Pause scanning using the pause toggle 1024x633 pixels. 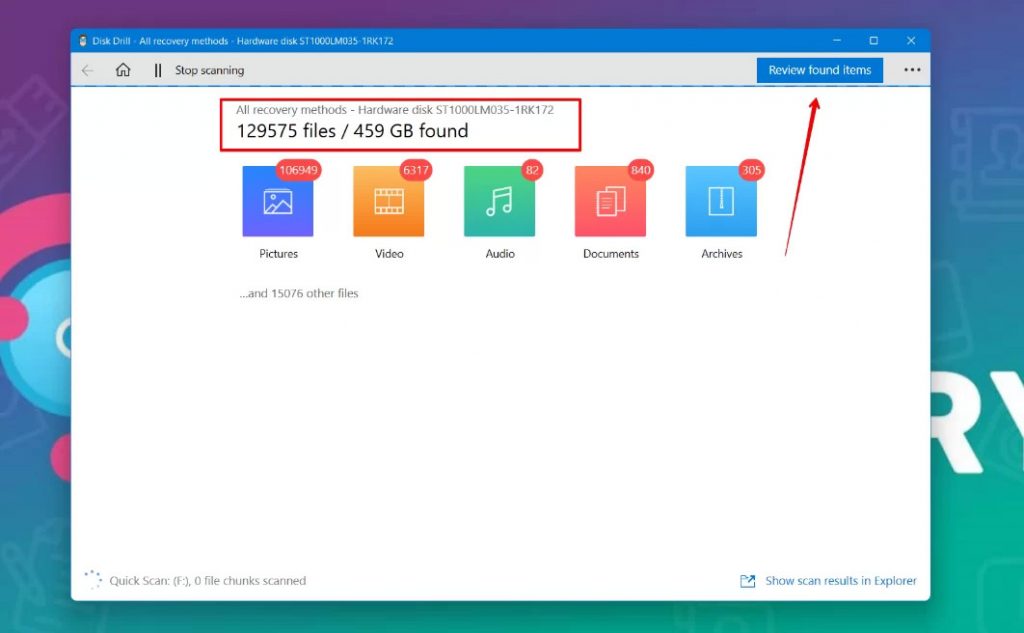click(157, 70)
